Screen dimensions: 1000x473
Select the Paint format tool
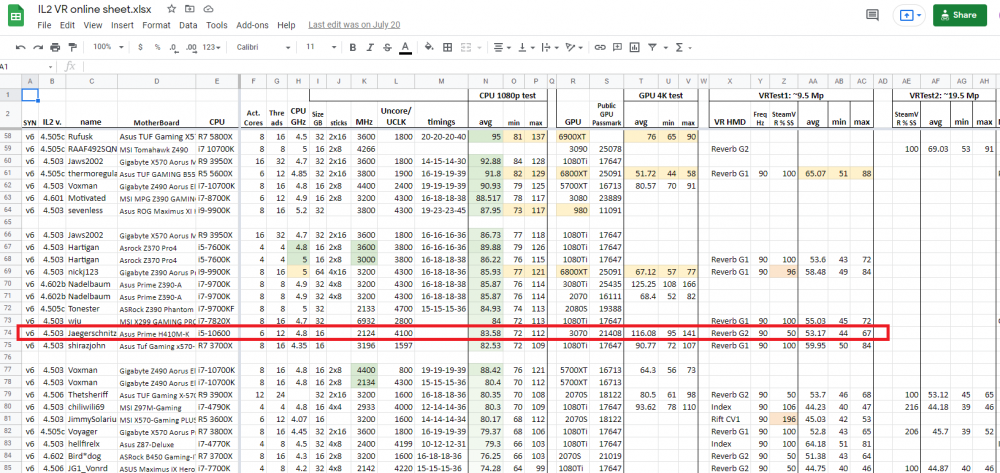click(74, 47)
